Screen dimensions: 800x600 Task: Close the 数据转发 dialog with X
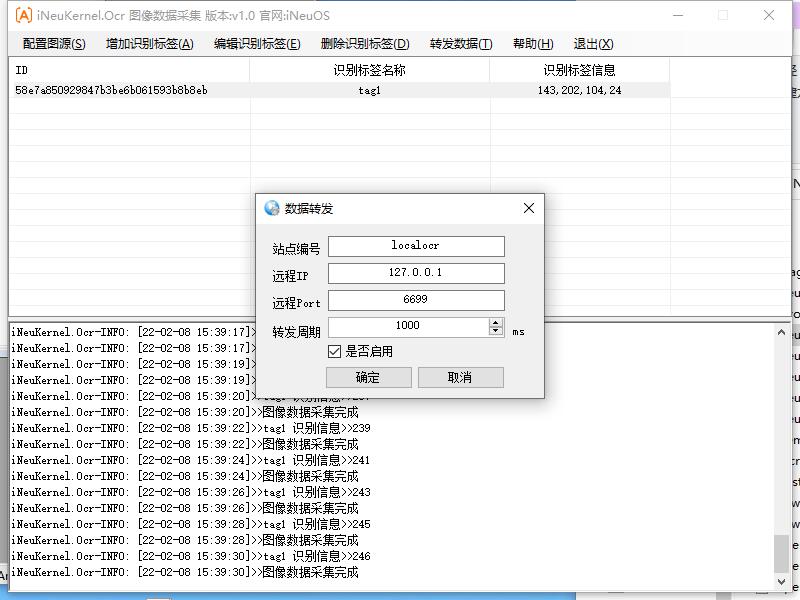coord(529,208)
